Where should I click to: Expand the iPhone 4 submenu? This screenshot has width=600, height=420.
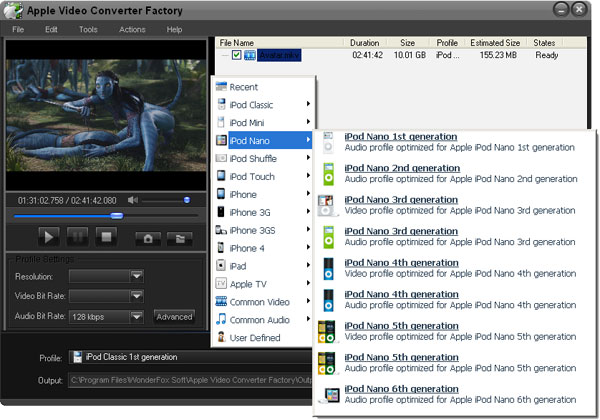coord(263,248)
